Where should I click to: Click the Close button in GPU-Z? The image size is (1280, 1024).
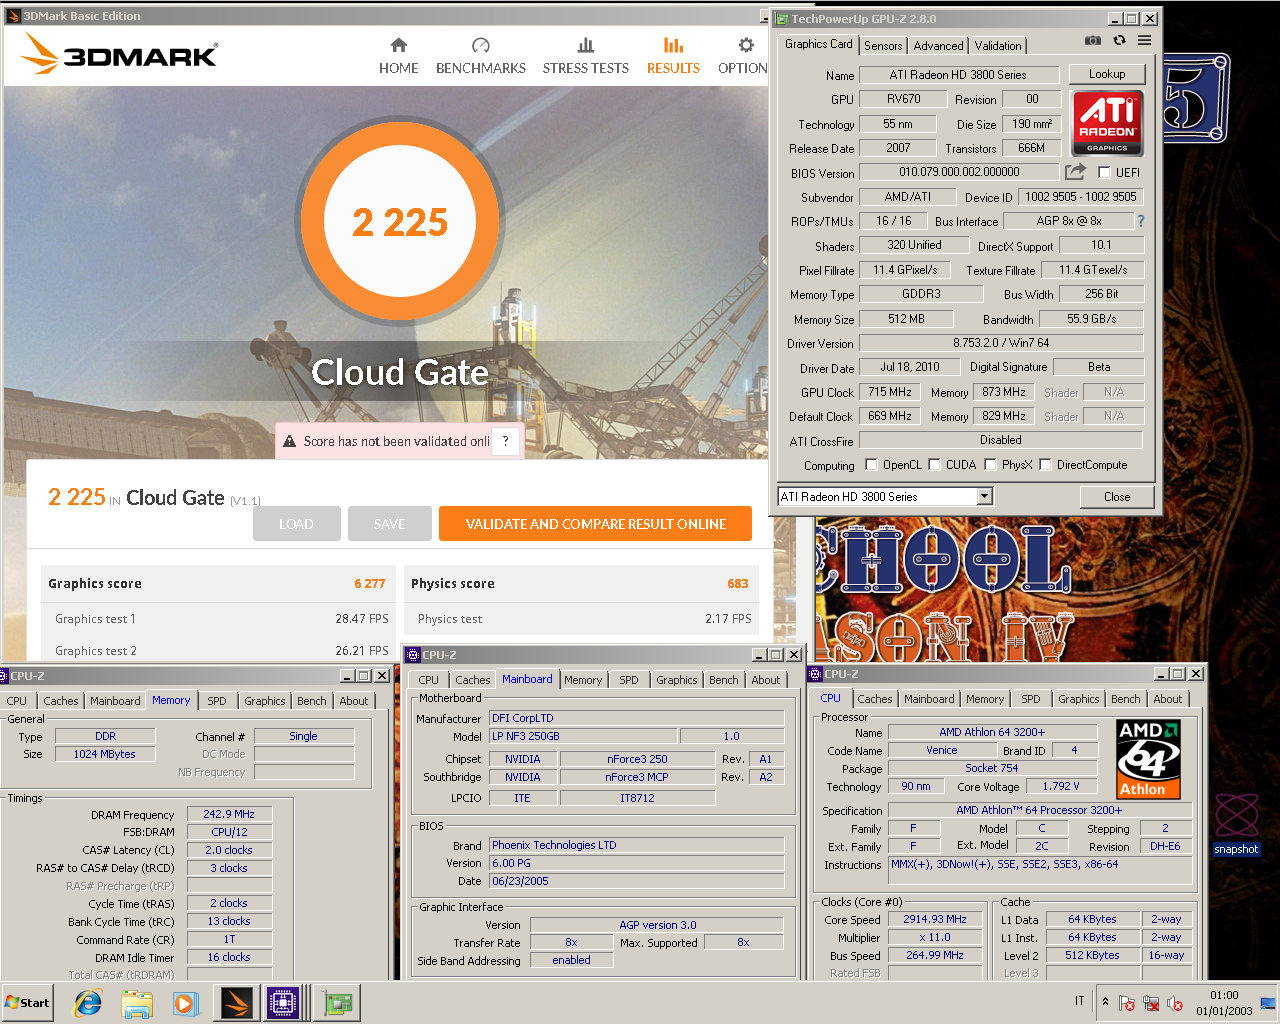click(x=1117, y=496)
